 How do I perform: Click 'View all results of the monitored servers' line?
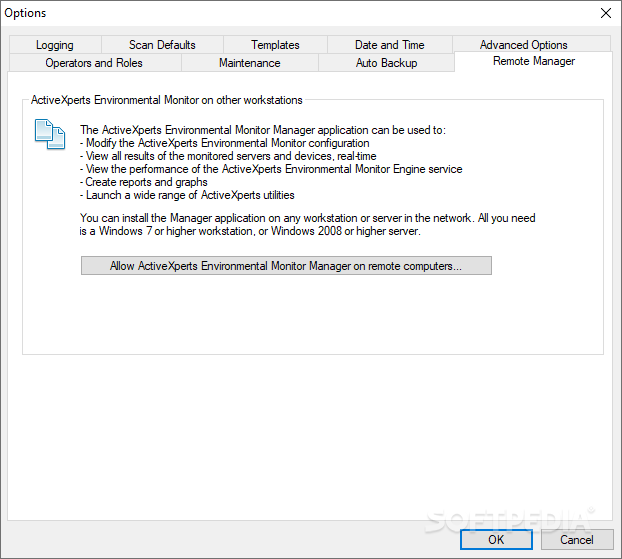228,156
